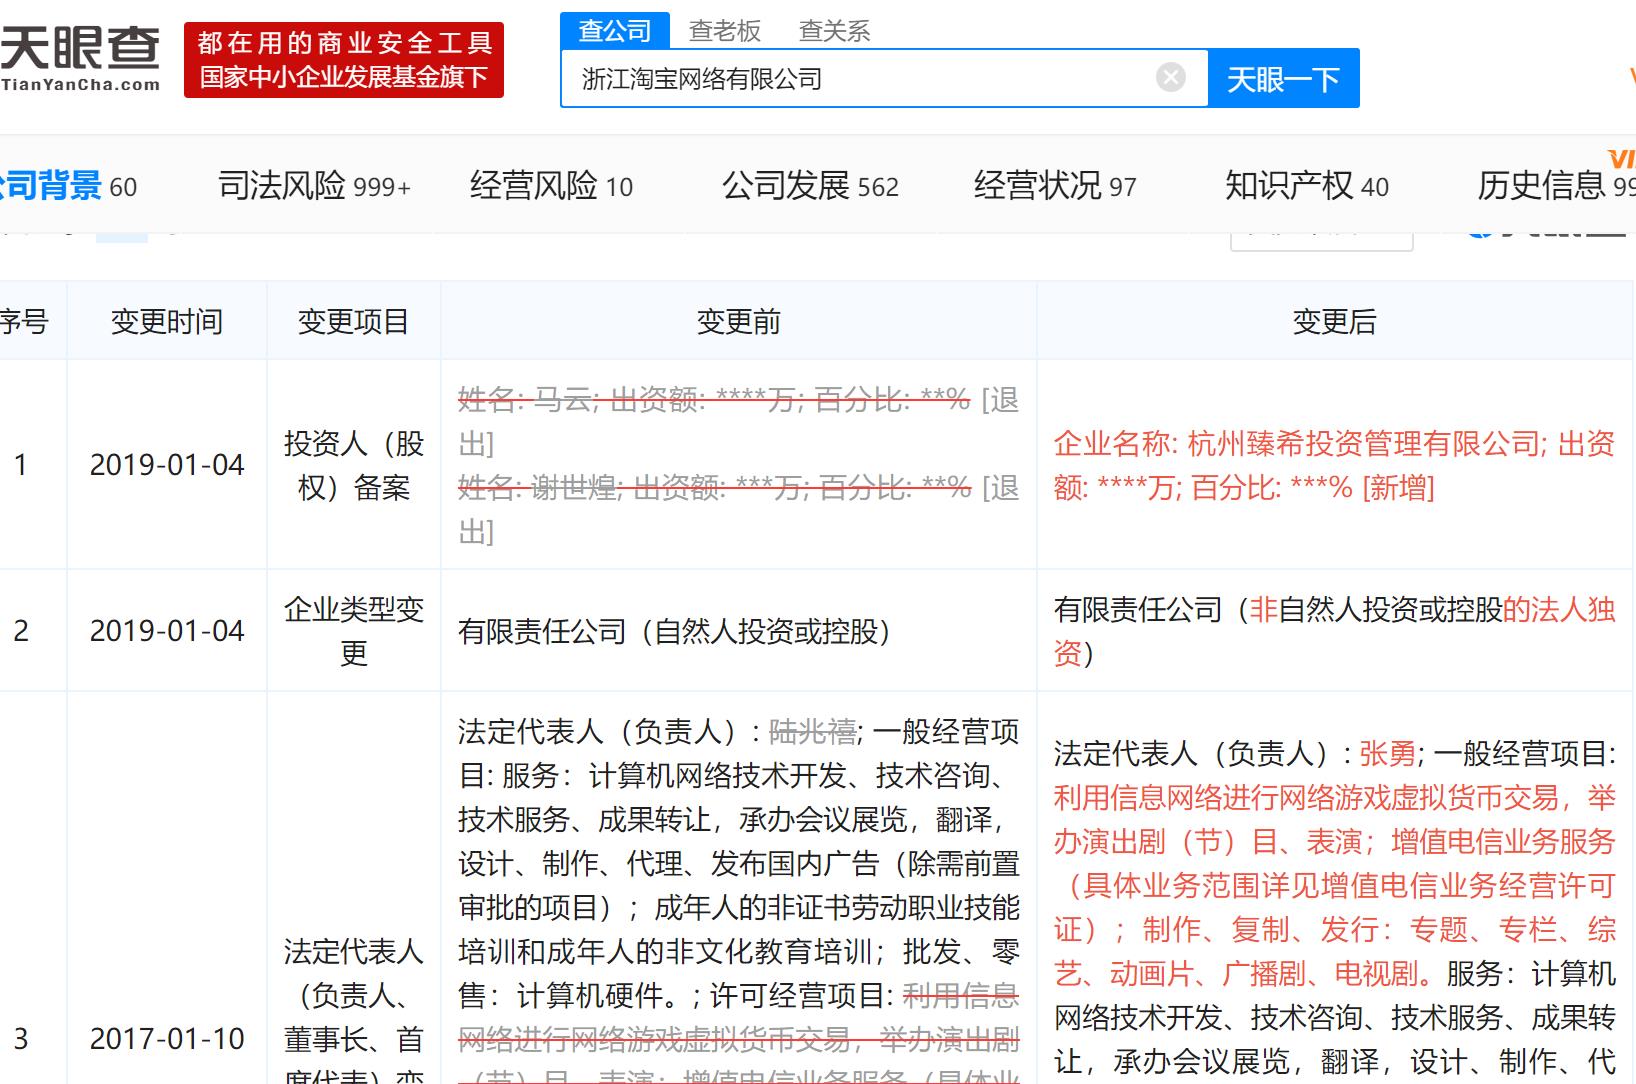Clear the search box using the X icon

click(x=1168, y=77)
